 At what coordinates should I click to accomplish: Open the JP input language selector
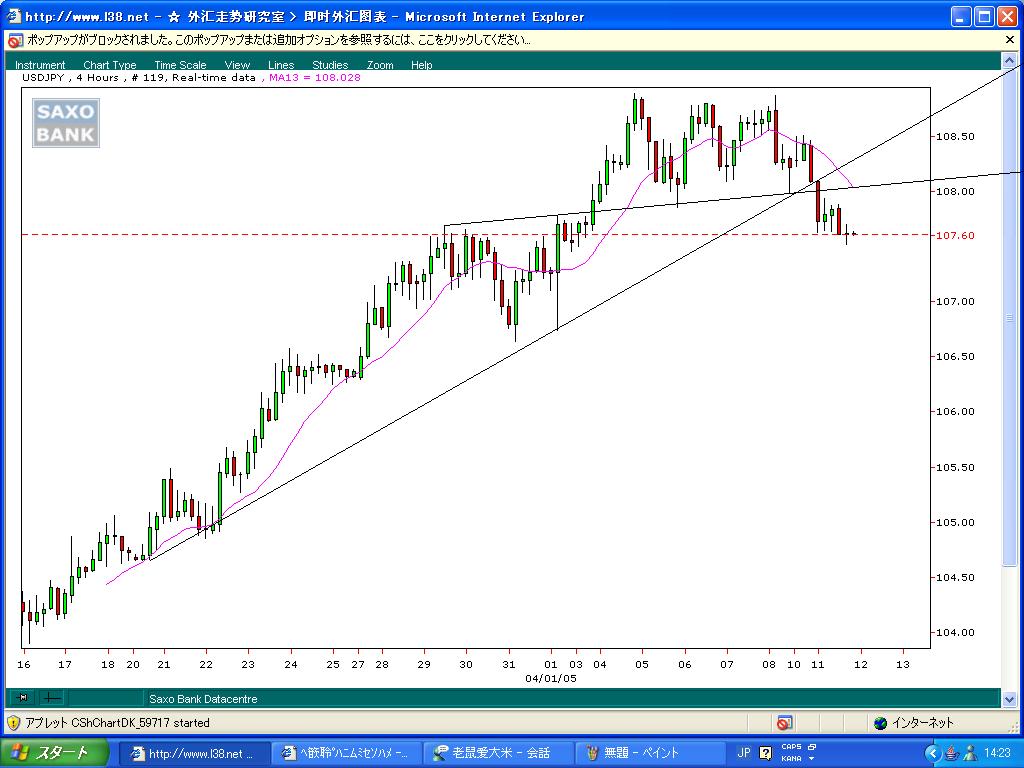click(x=744, y=752)
